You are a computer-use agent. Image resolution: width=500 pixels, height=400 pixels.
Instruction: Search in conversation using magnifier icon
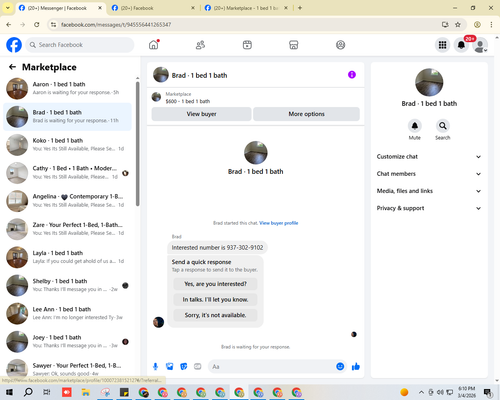[443, 126]
